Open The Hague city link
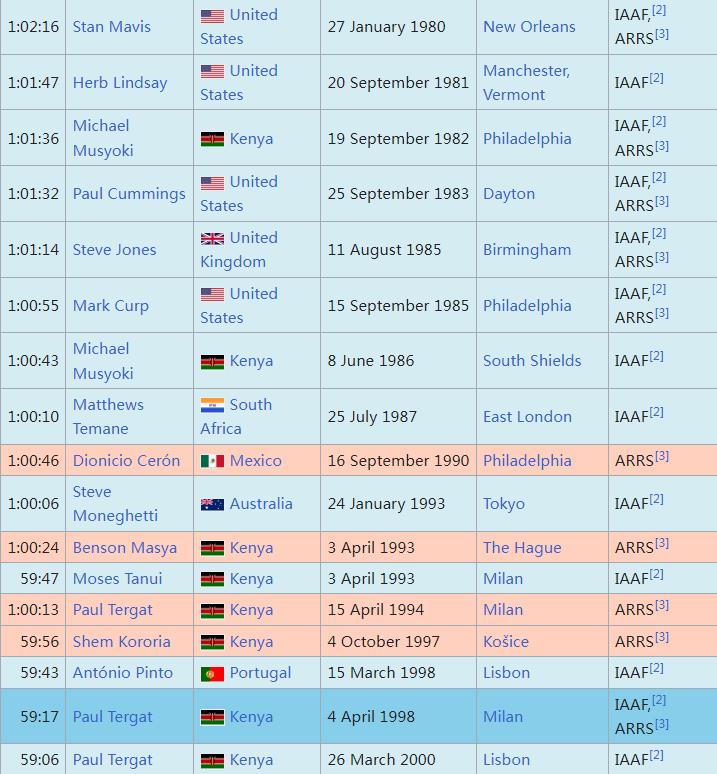717x774 pixels. pyautogui.click(x=522, y=548)
